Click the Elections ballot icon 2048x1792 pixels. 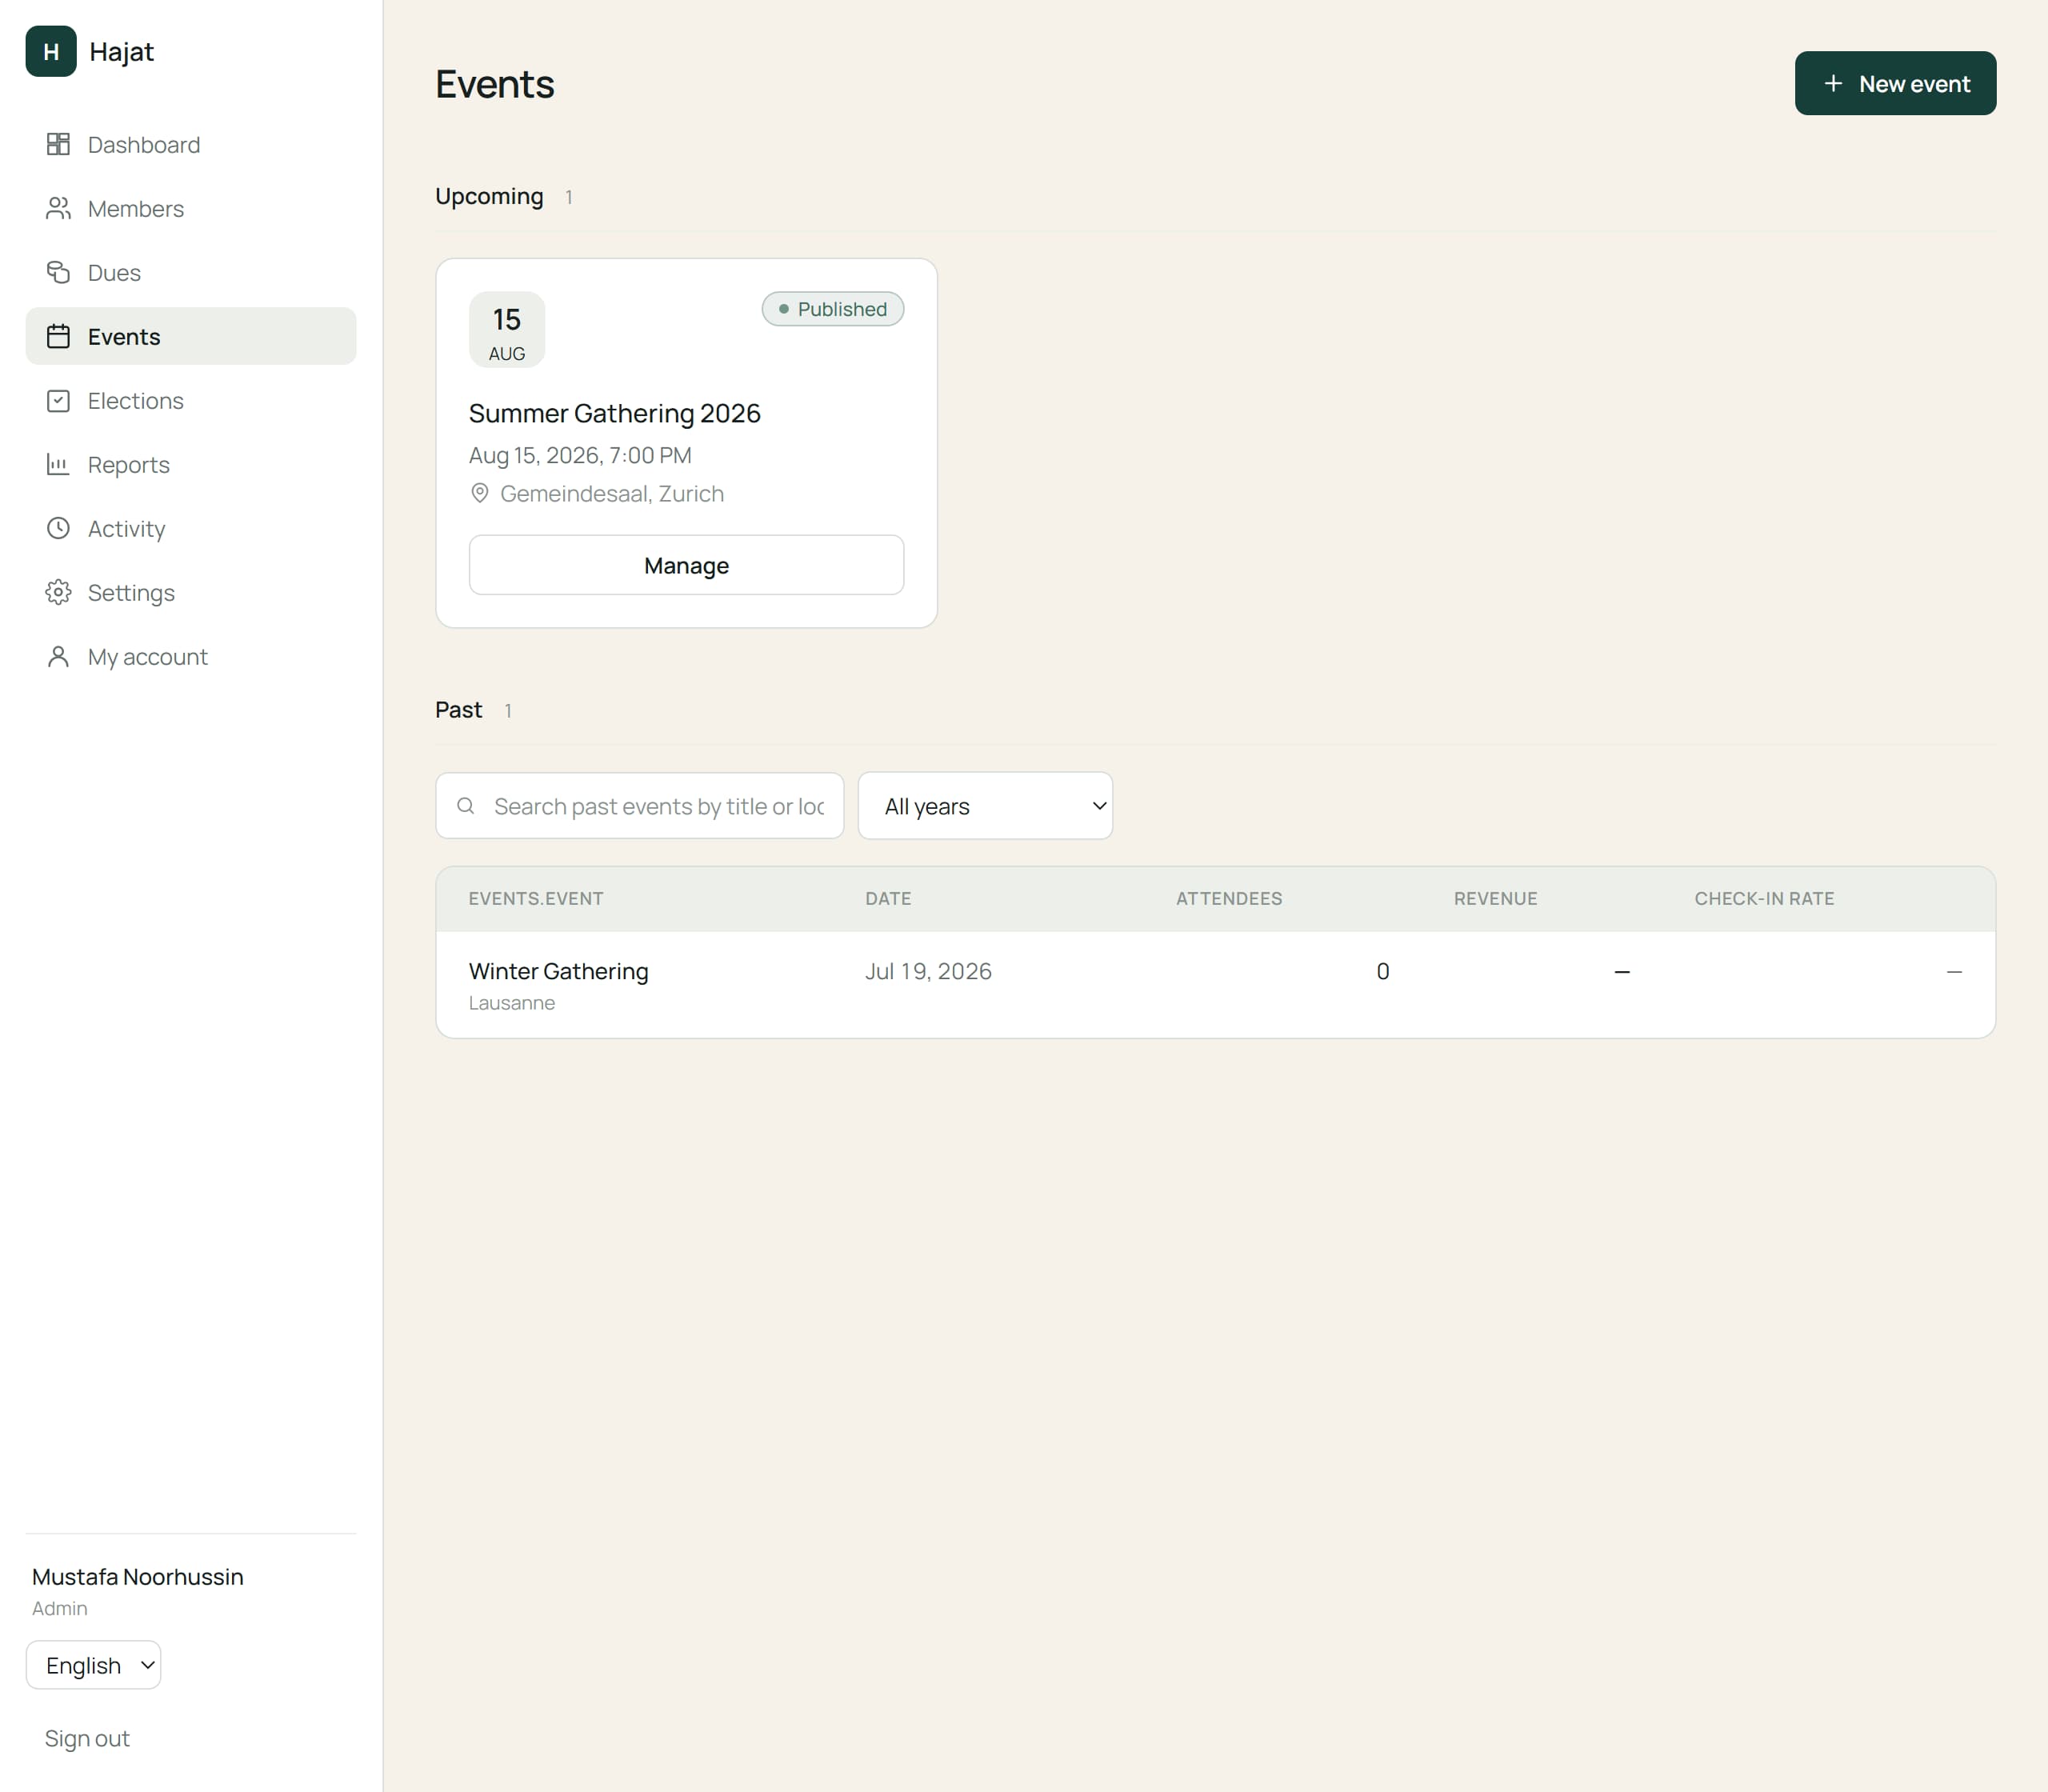58,400
